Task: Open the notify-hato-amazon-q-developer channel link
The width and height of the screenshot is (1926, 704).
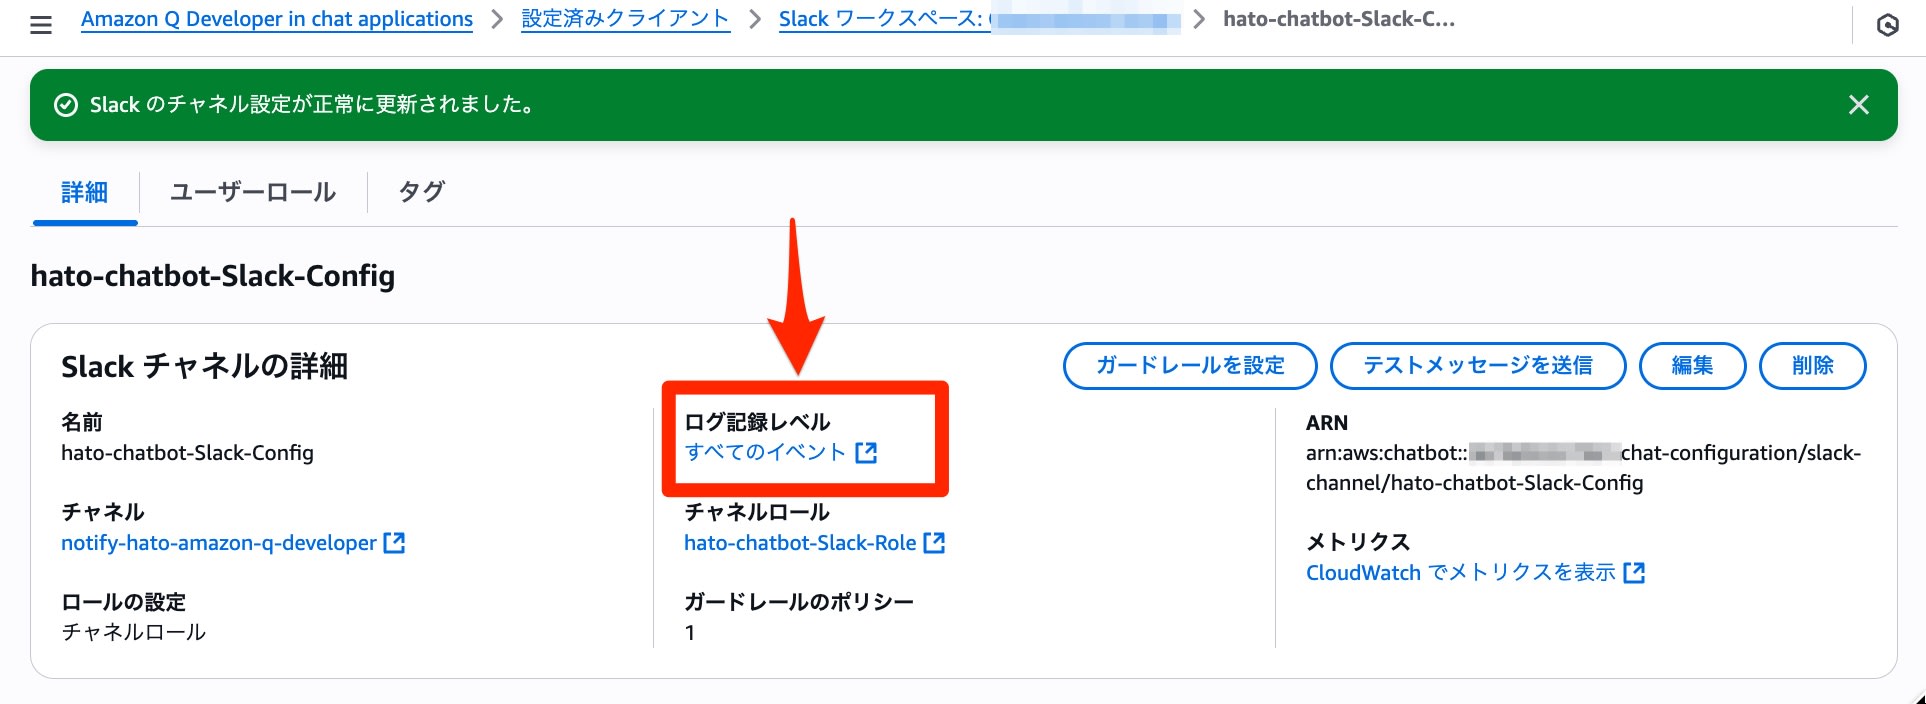Action: coord(219,543)
